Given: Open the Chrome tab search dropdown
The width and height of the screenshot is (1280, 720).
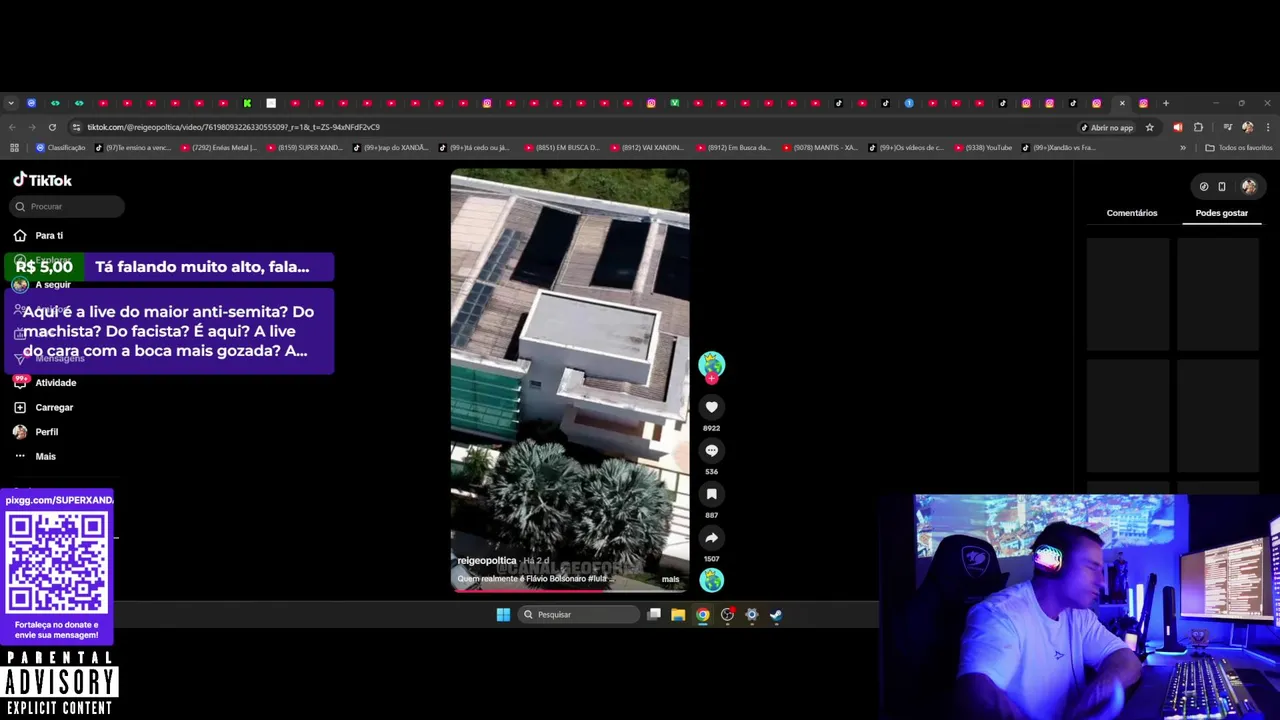Looking at the screenshot, I should 10,103.
